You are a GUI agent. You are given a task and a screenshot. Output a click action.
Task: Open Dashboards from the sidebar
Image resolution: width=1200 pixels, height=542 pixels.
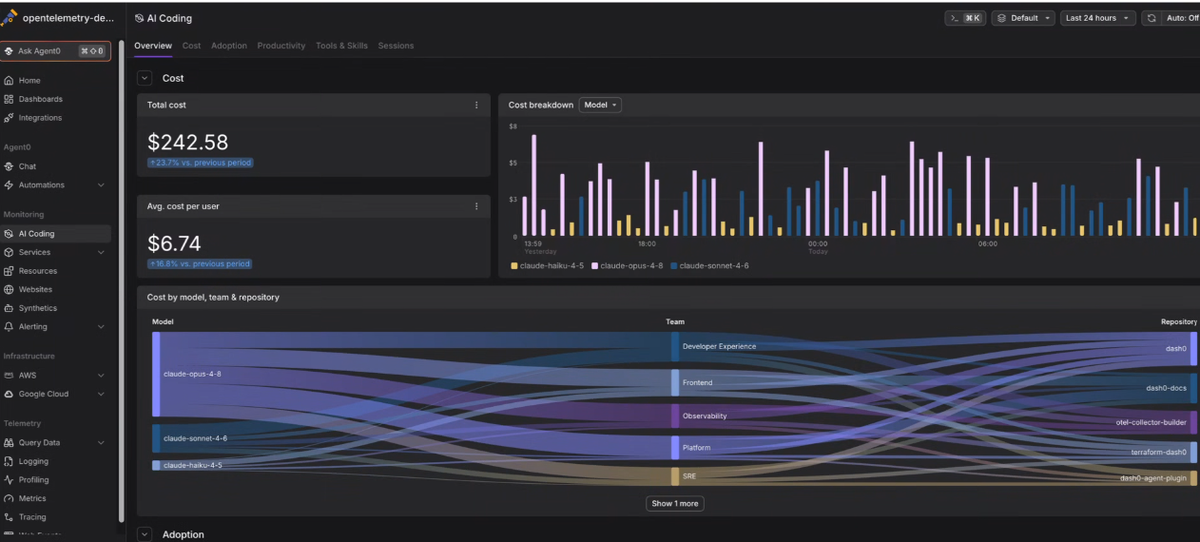[x=40, y=99]
